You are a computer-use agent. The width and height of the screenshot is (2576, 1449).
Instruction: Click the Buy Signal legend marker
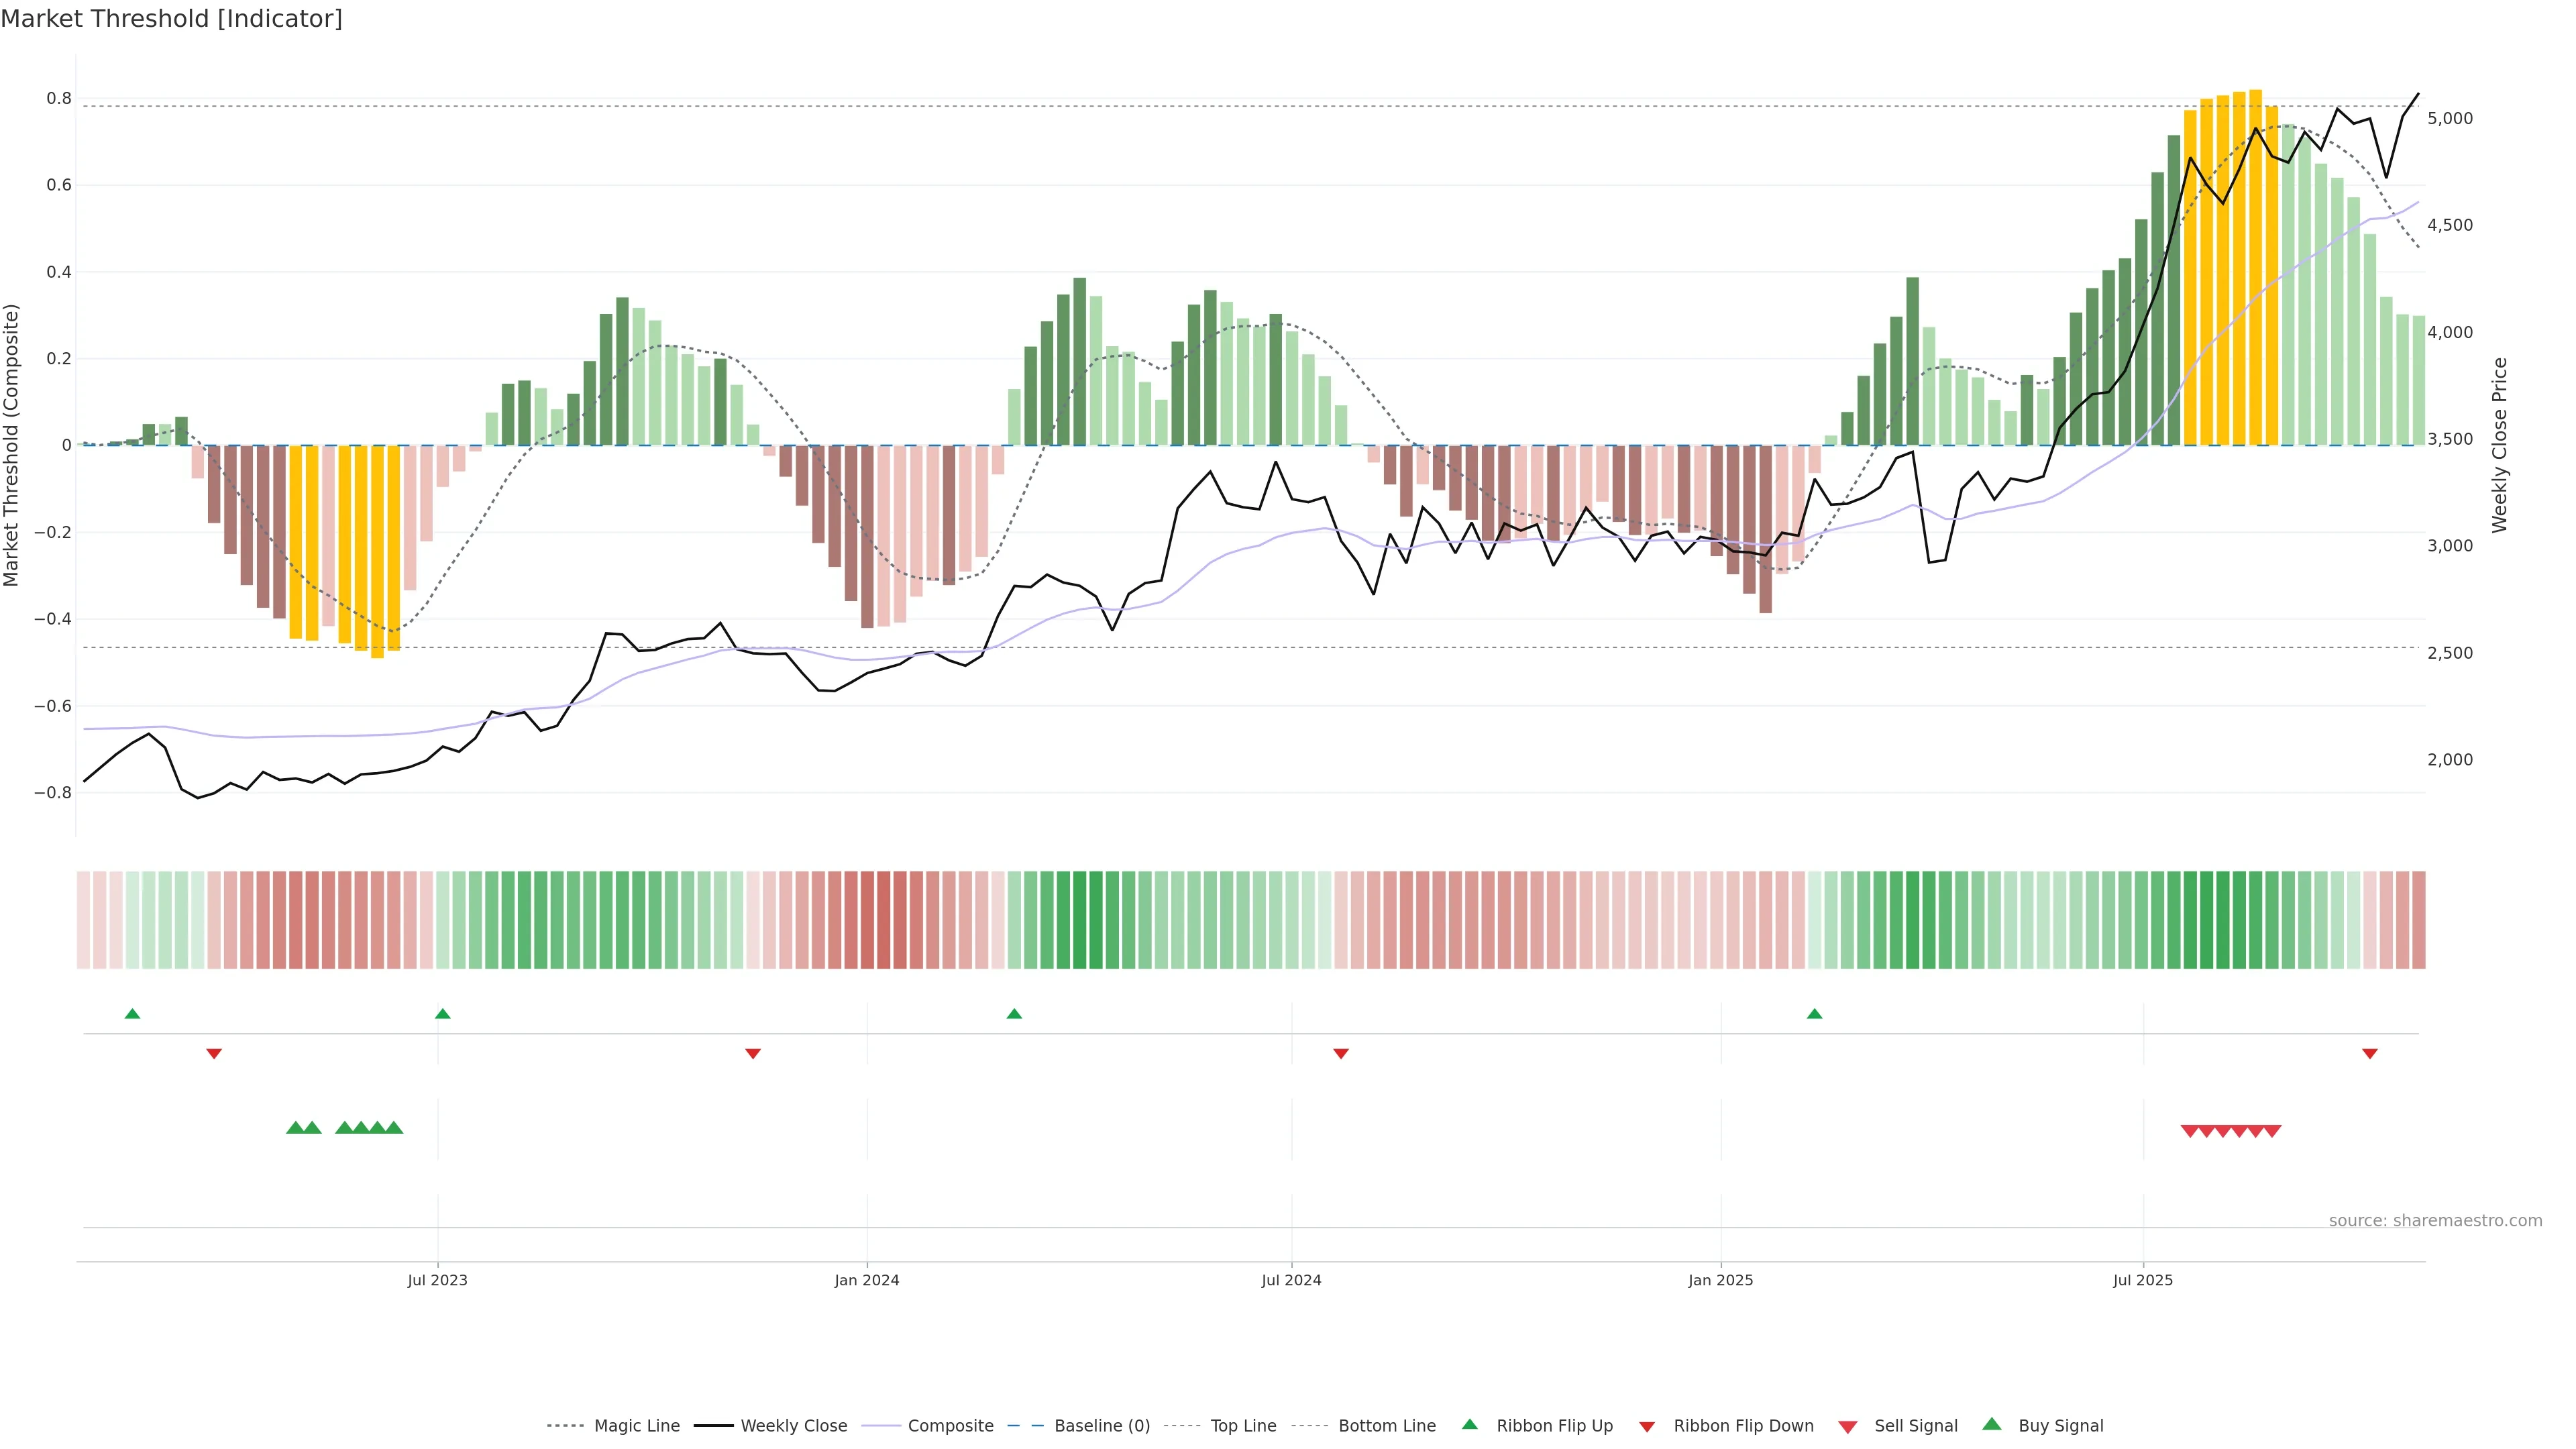(1992, 1424)
